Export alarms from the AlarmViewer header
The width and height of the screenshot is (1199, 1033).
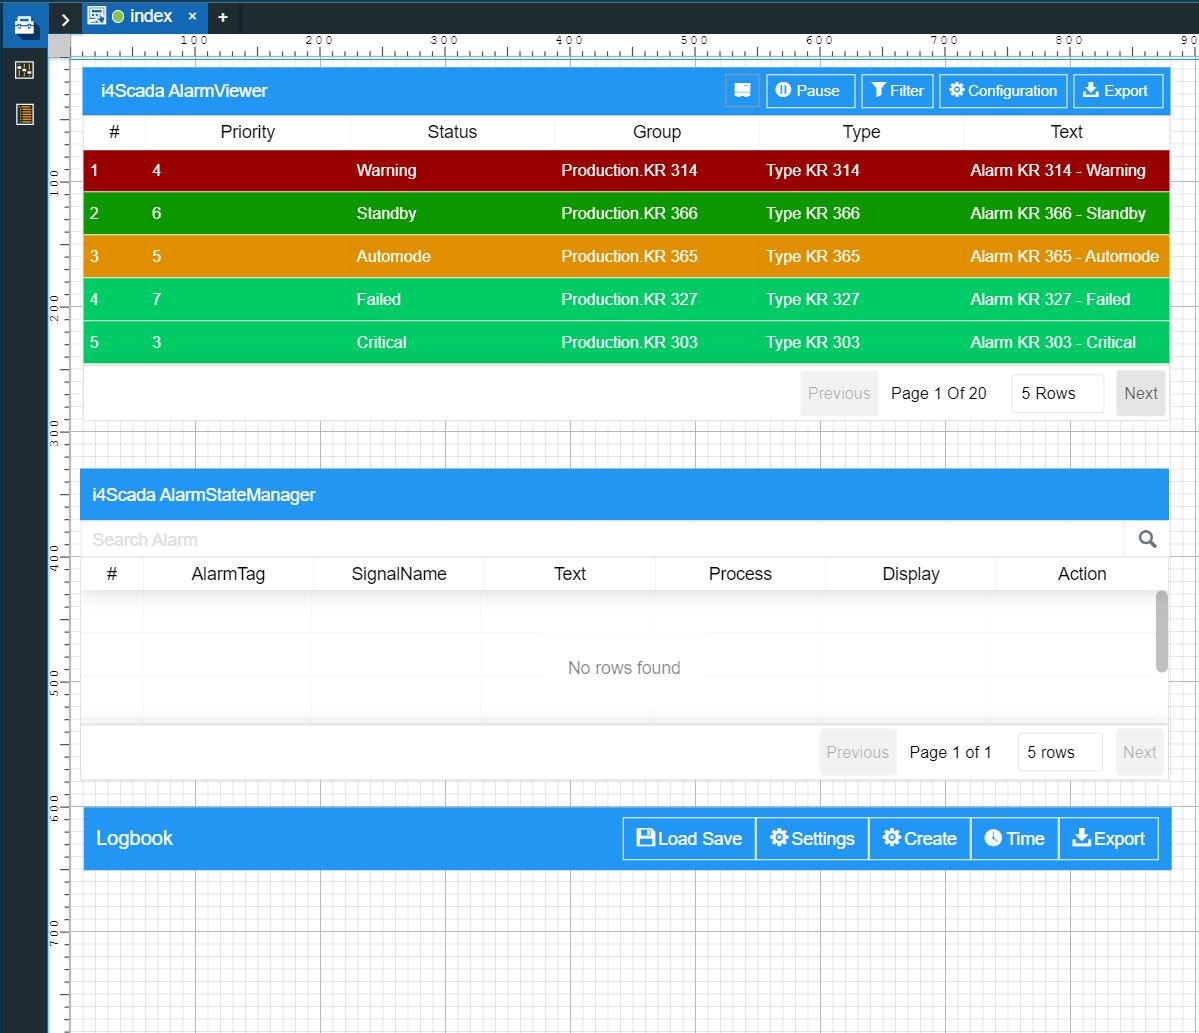pos(1118,91)
